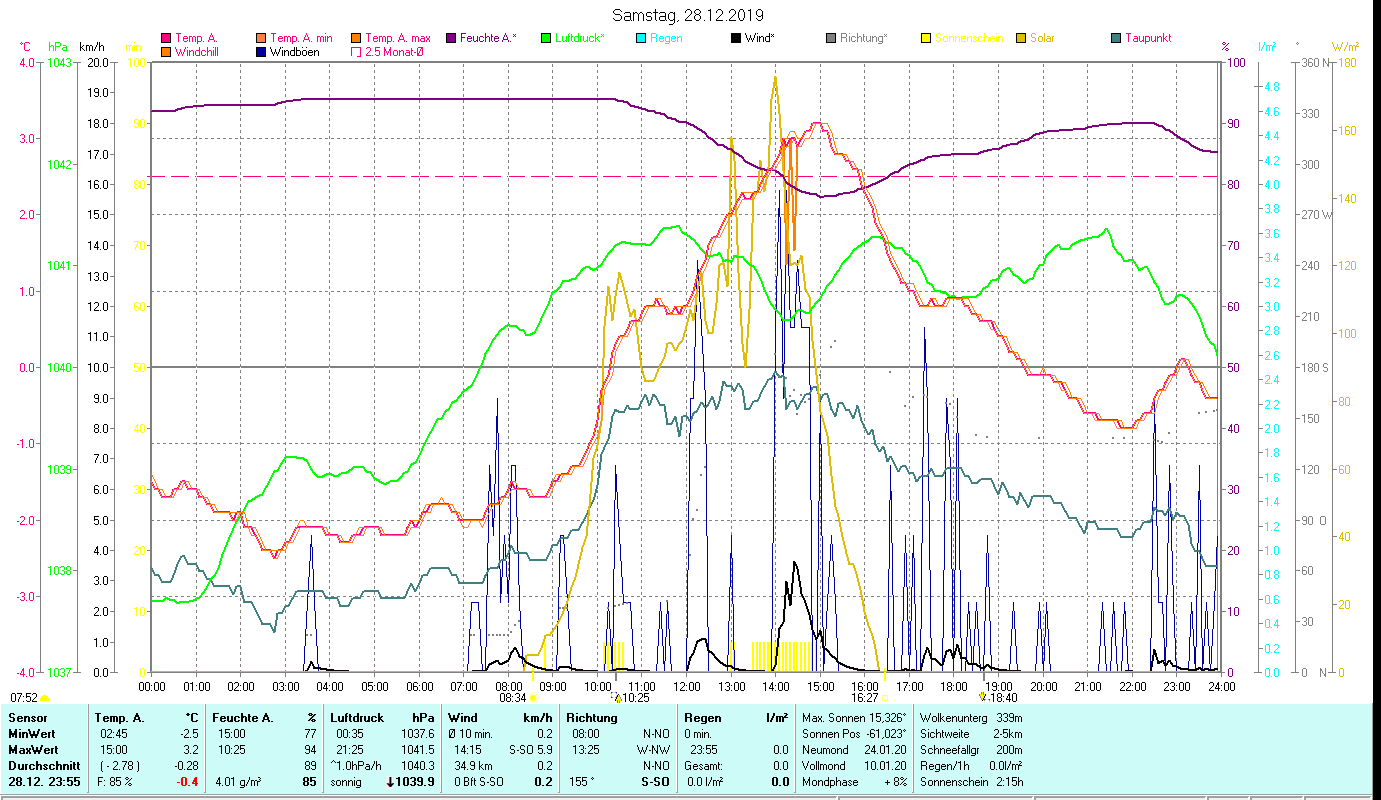1381x800 pixels.
Task: Click the 2.5 Monat-Ø legend label
Action: coord(393,51)
